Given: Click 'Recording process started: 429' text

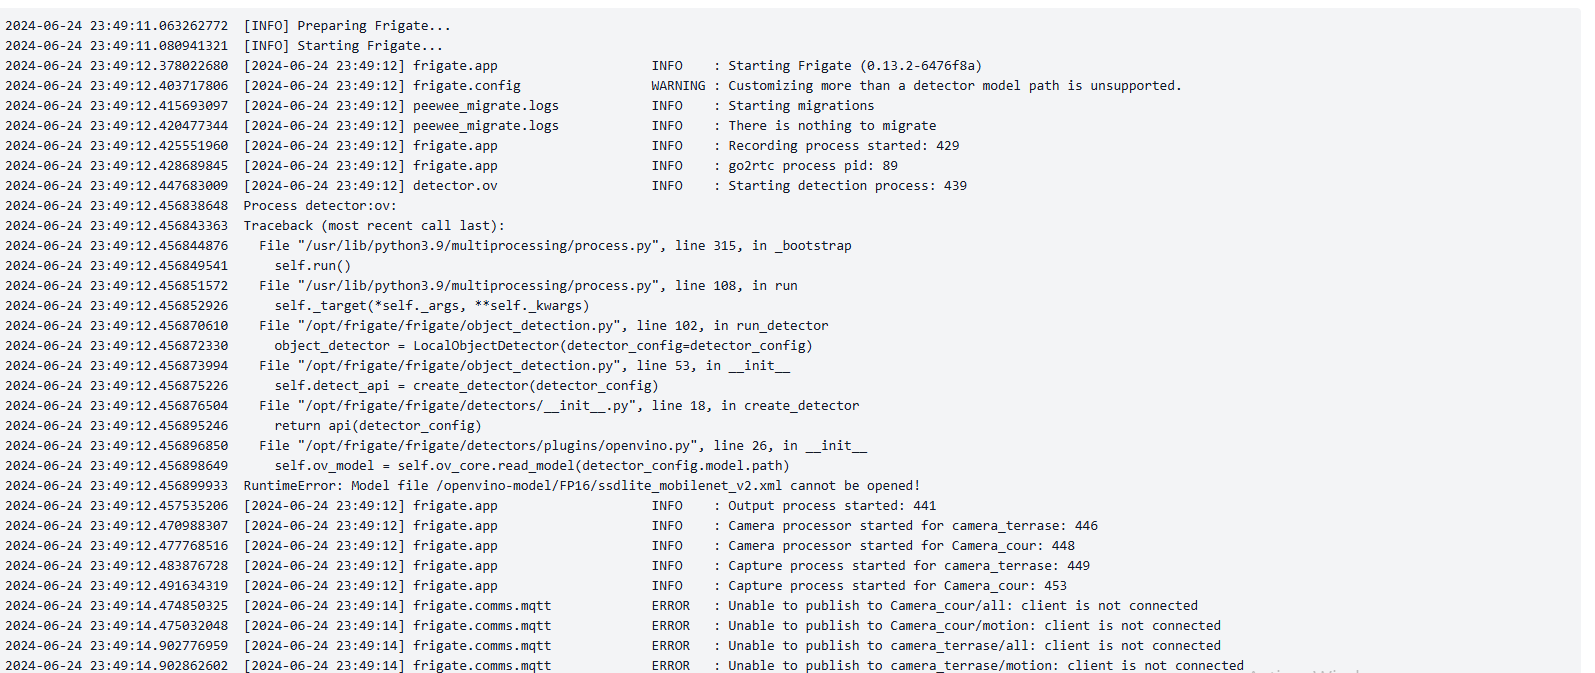Looking at the screenshot, I should (x=843, y=146).
